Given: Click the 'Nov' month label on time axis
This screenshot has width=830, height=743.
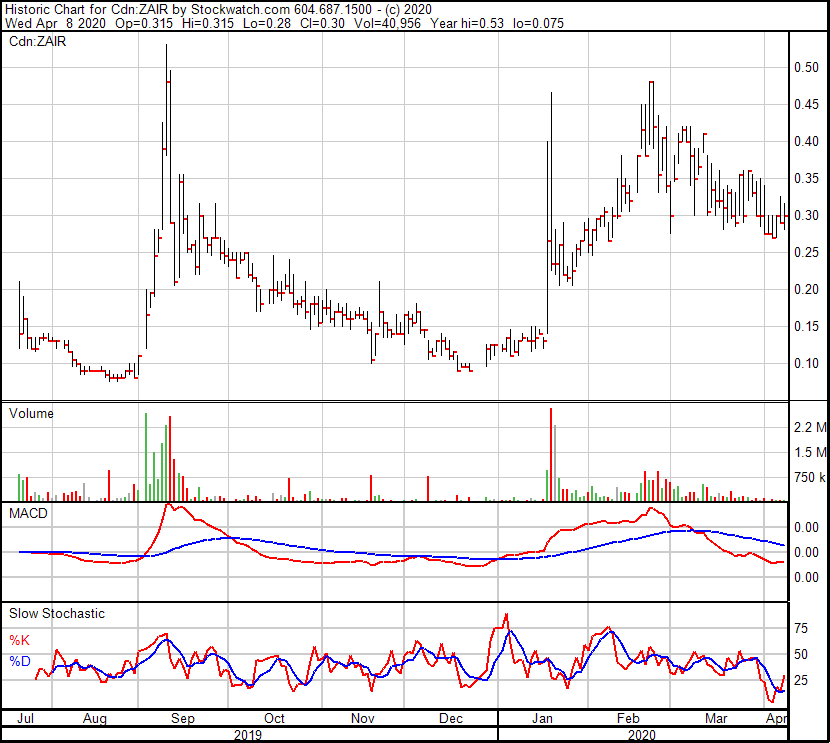Looking at the screenshot, I should 363,719.
